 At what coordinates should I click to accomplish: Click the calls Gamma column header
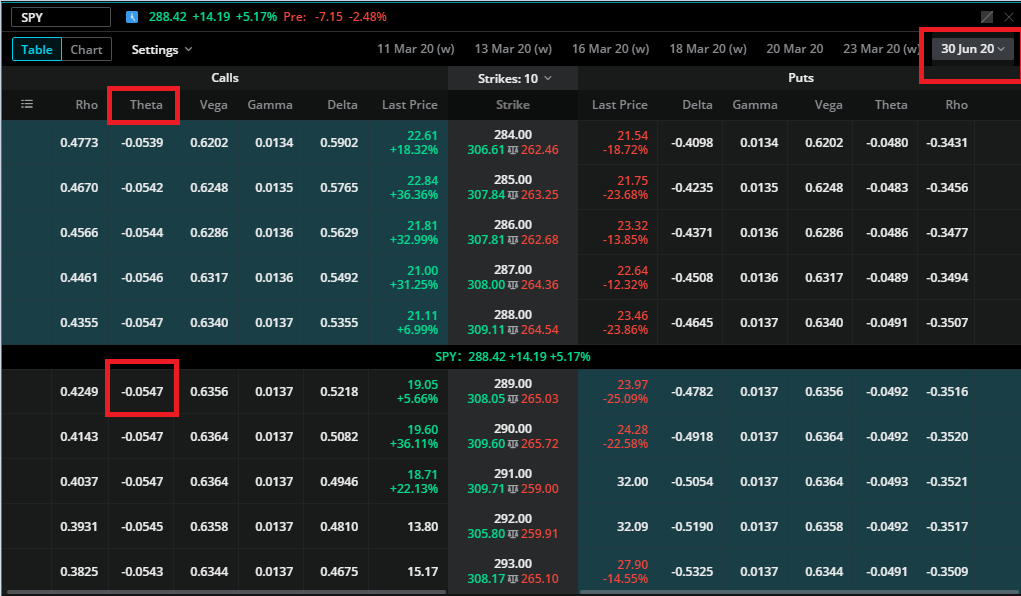[270, 105]
